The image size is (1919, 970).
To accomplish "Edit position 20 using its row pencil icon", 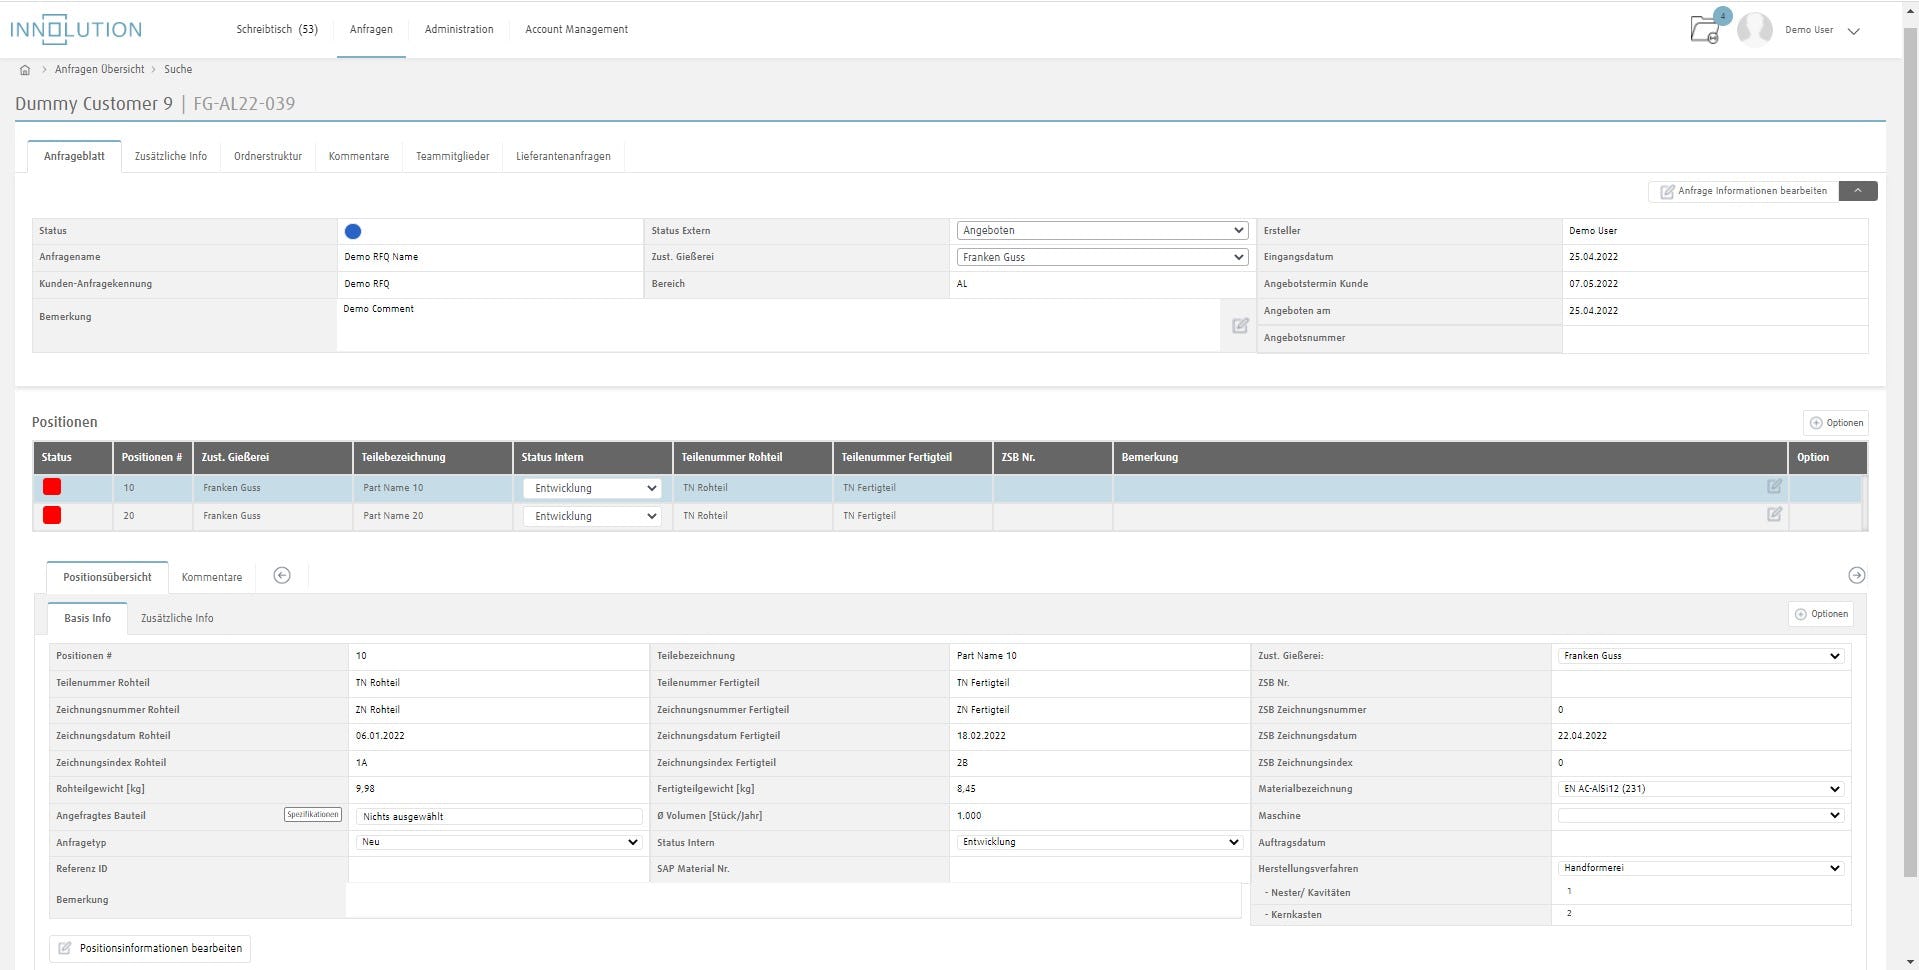I will (1774, 515).
